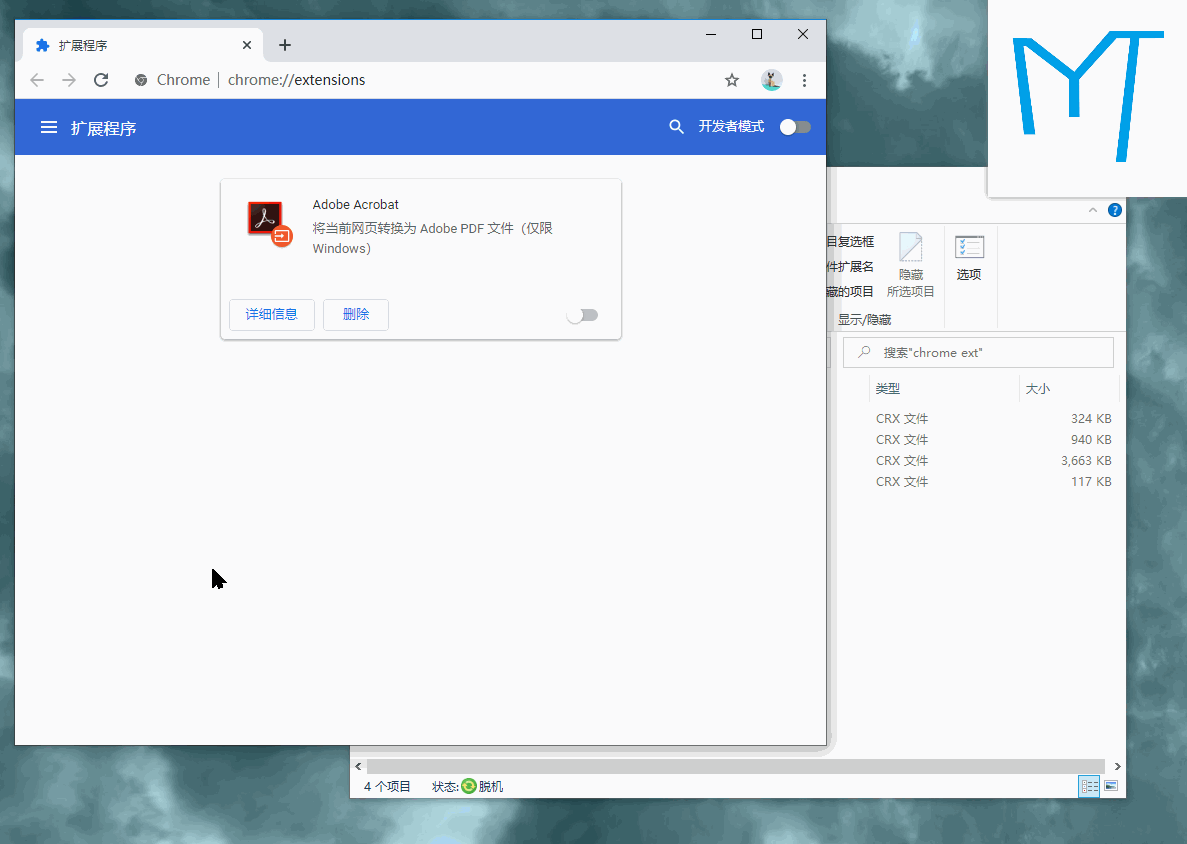Bookmark this page with the star icon

(x=732, y=80)
